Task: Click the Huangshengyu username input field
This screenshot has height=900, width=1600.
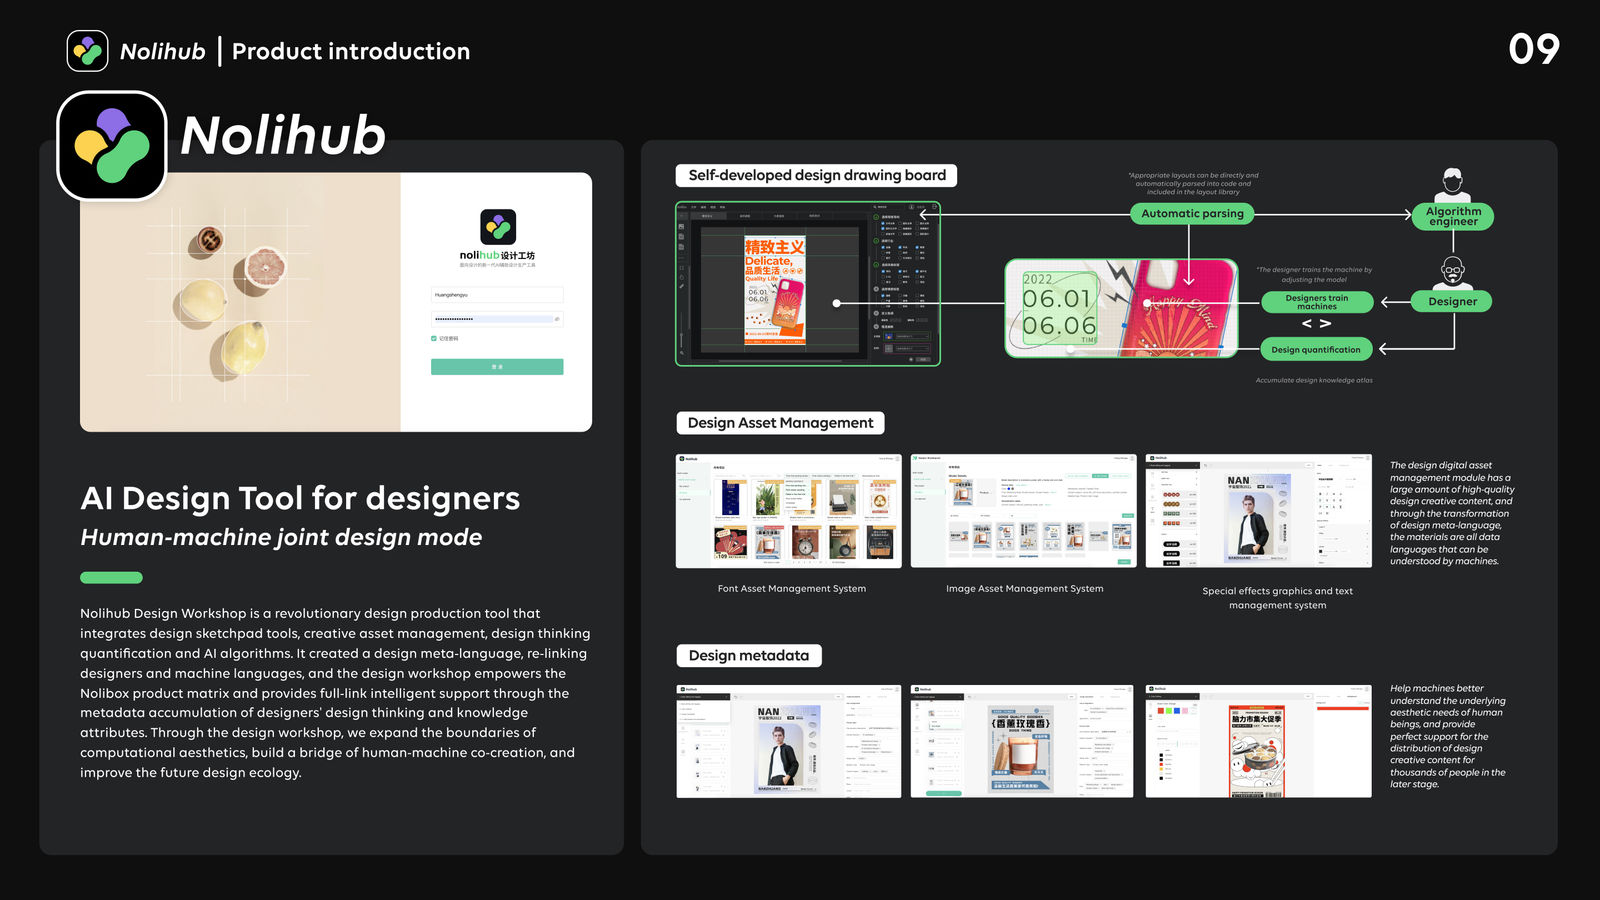Action: pos(498,294)
